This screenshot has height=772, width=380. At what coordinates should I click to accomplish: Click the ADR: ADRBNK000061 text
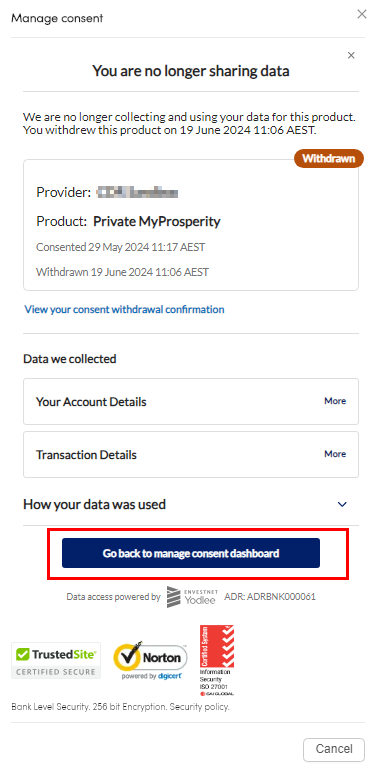click(x=270, y=597)
